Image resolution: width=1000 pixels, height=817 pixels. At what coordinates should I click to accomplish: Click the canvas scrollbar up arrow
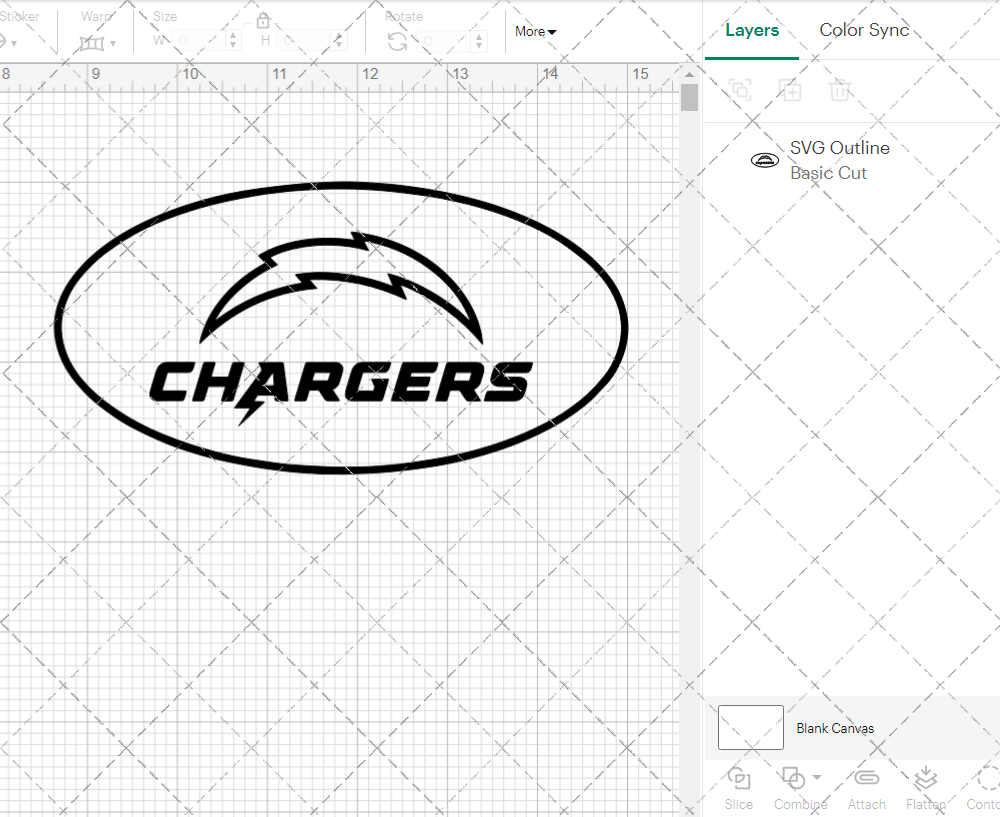[689, 75]
